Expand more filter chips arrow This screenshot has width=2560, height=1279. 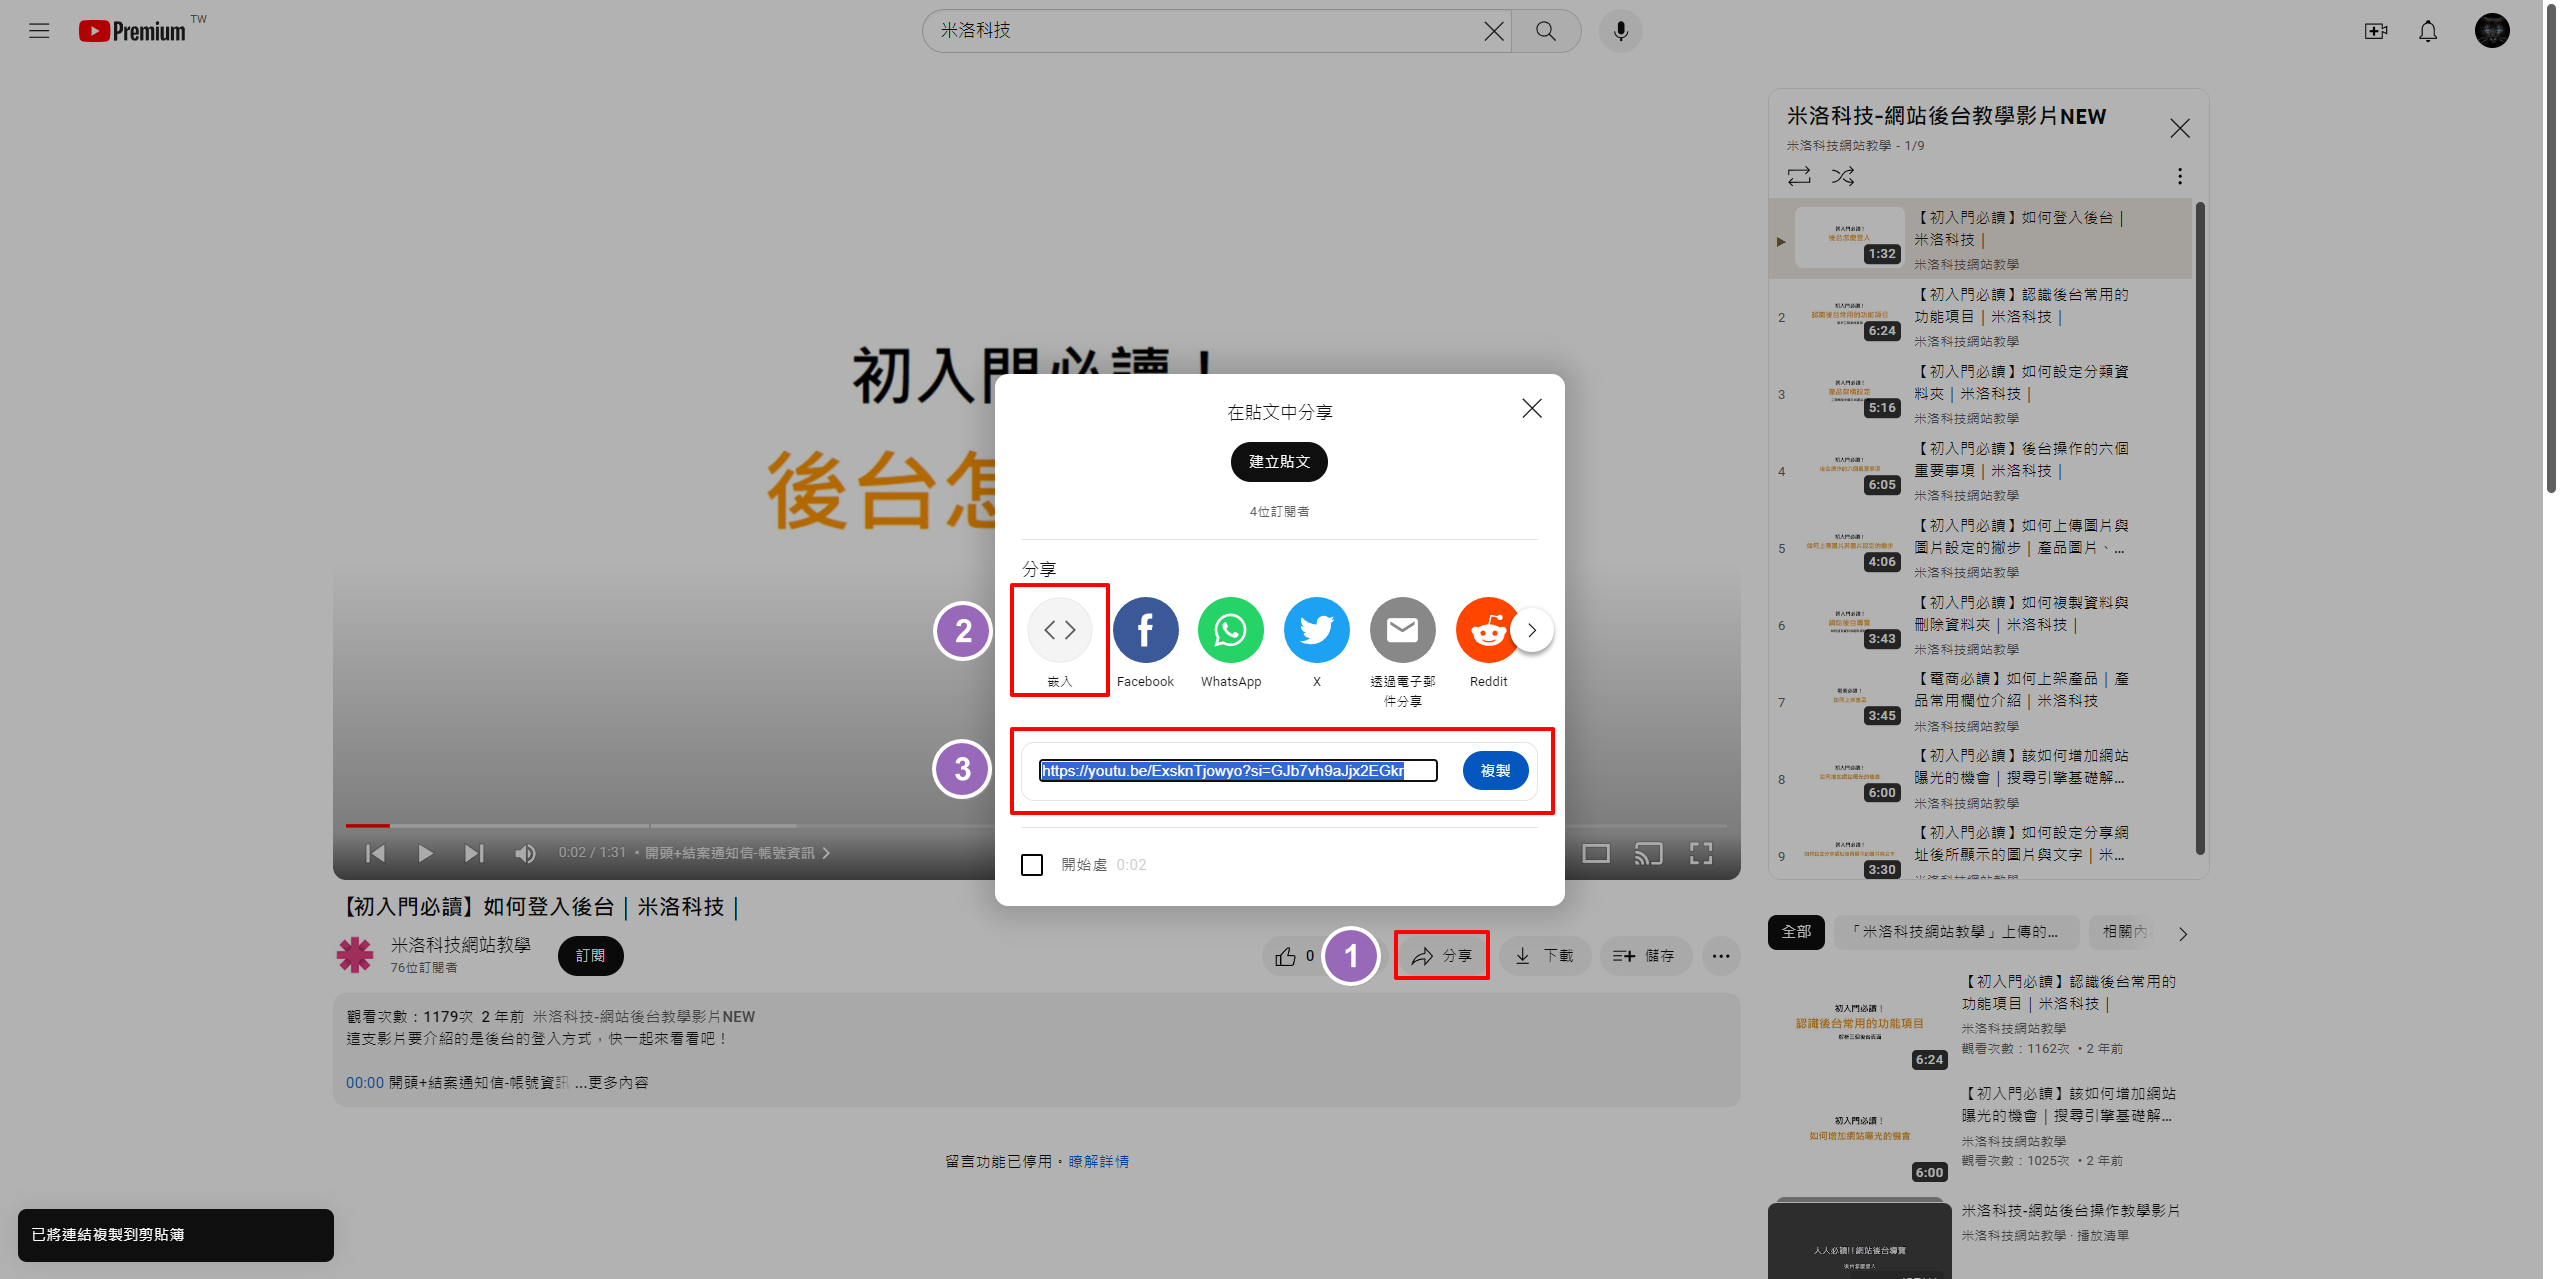[x=2183, y=933]
